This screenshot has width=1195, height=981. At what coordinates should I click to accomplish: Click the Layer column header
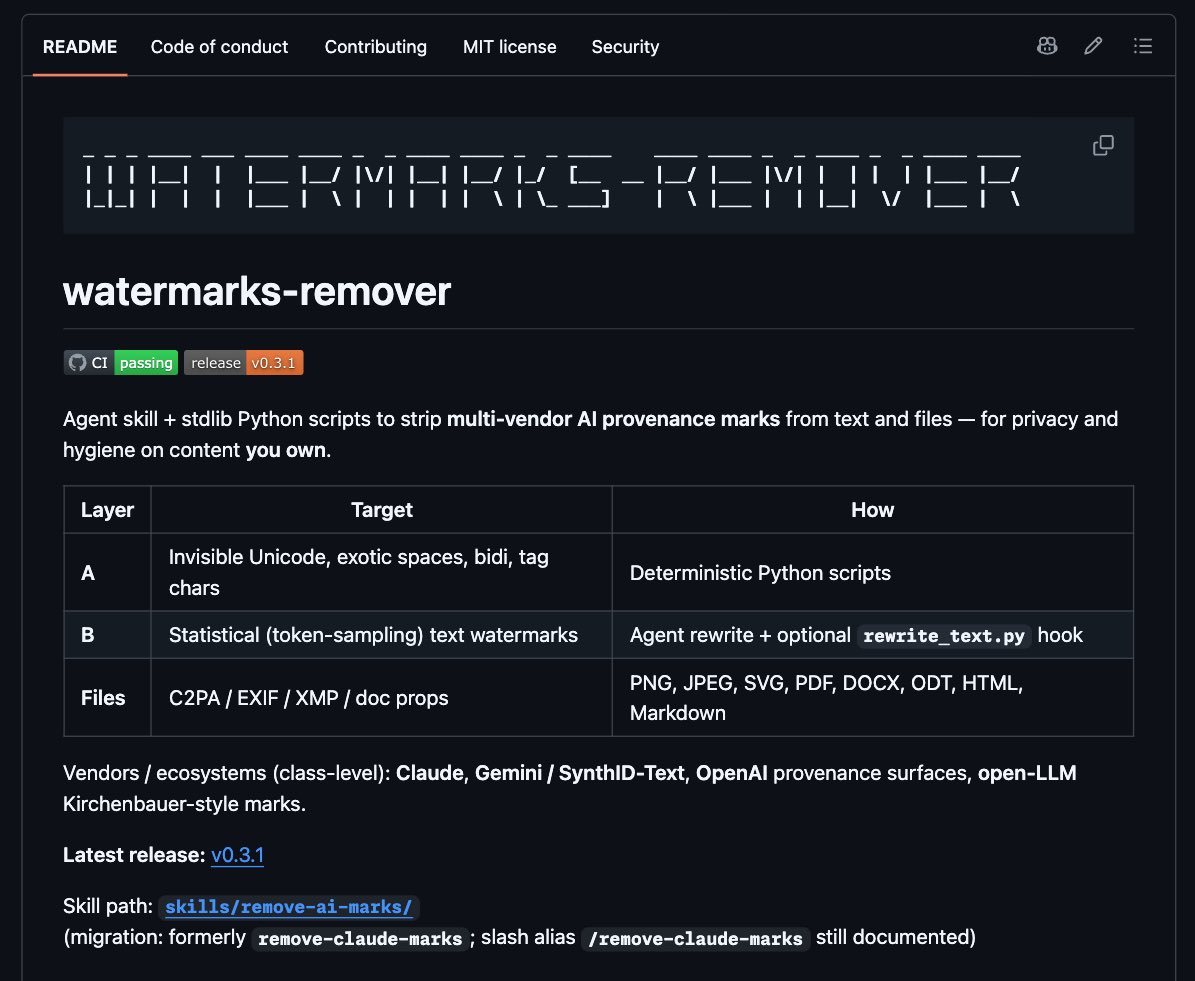tap(107, 509)
